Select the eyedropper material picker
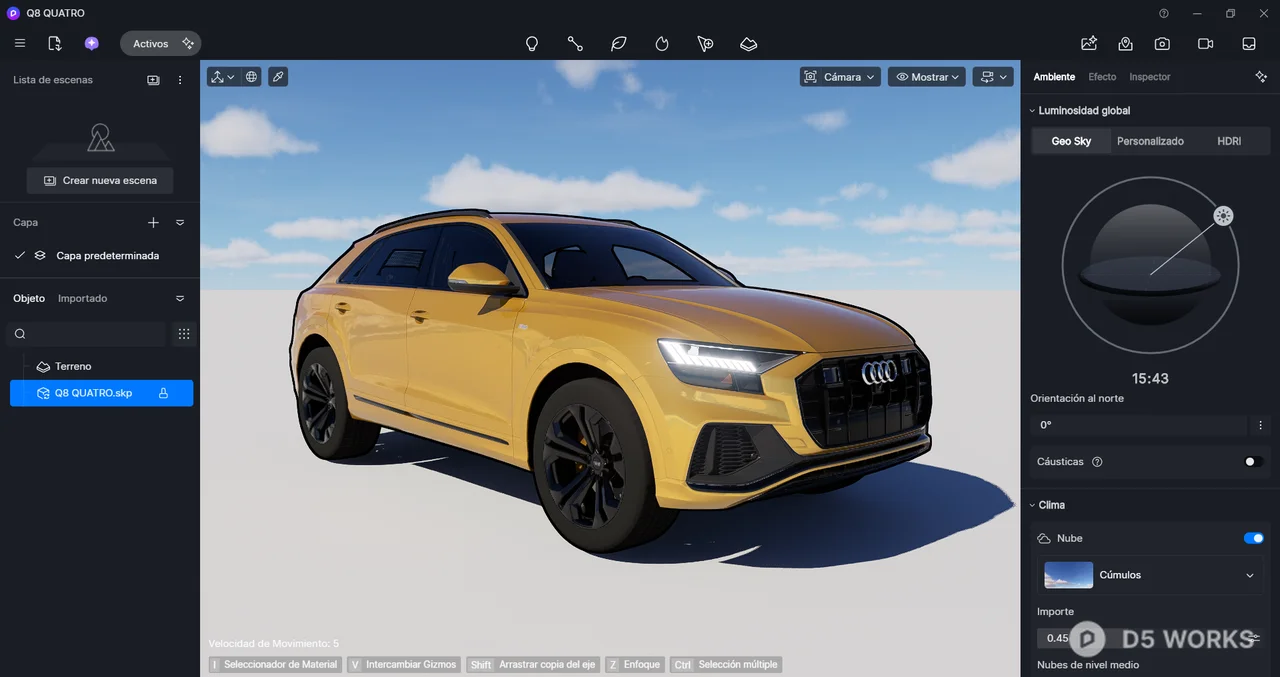 click(x=278, y=77)
